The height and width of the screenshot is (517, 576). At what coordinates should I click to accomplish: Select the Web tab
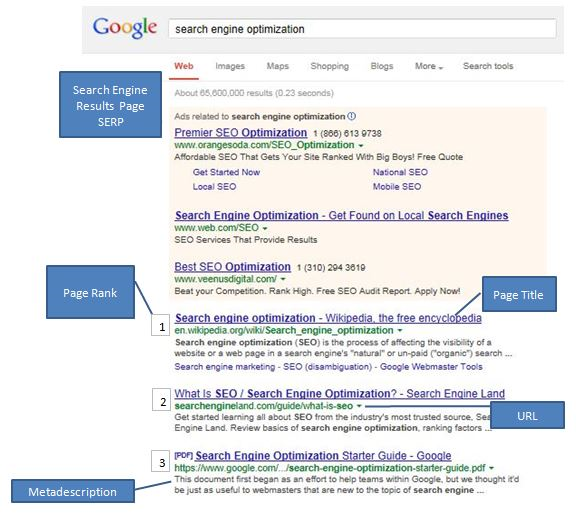tap(184, 66)
